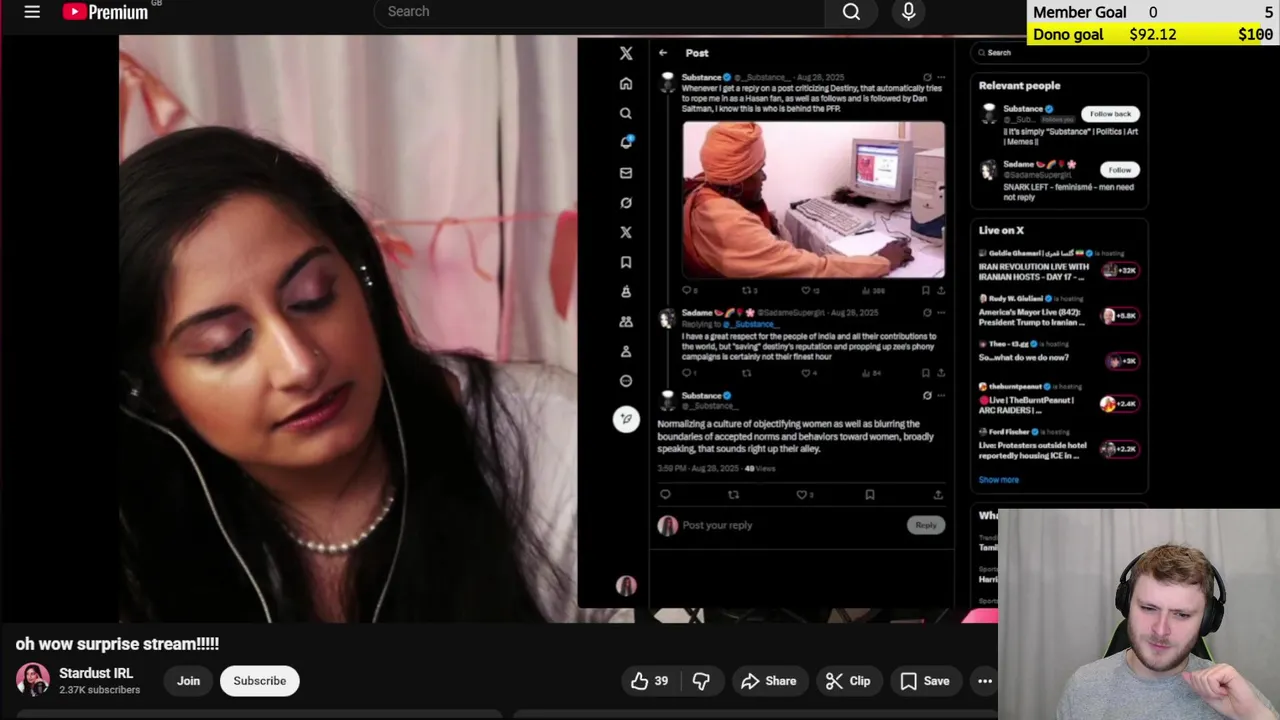The height and width of the screenshot is (720, 1280).
Task: Click the YouTube Premium logo
Action: click(105, 12)
